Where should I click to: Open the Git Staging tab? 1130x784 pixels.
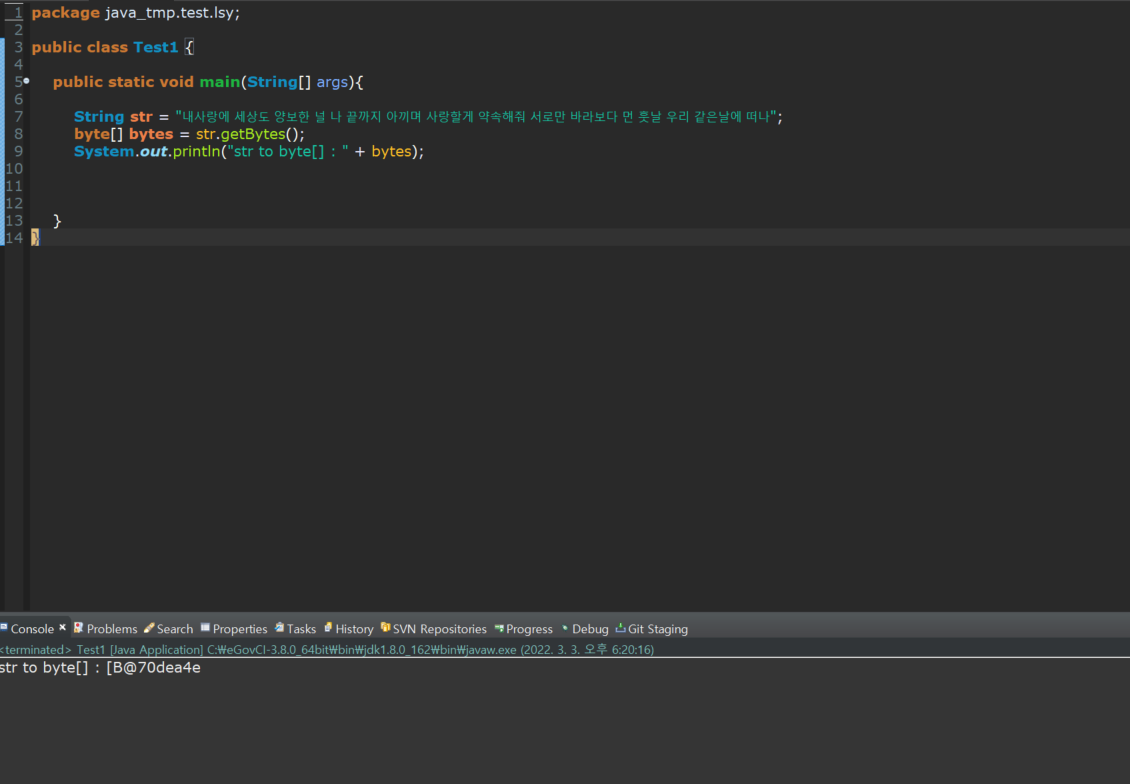tap(651, 628)
